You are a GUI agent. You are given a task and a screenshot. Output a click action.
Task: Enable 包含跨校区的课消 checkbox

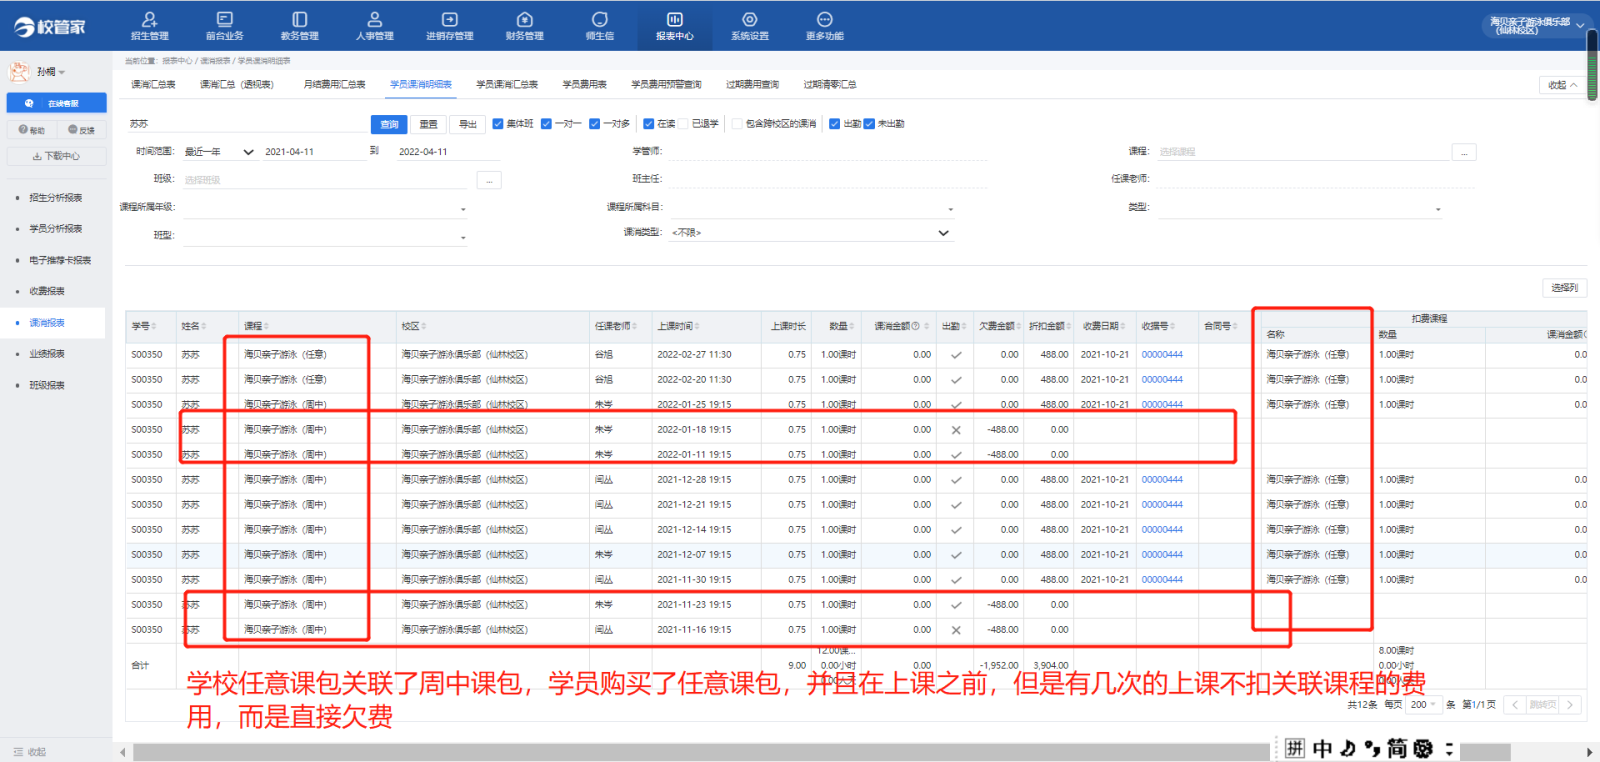click(x=737, y=124)
